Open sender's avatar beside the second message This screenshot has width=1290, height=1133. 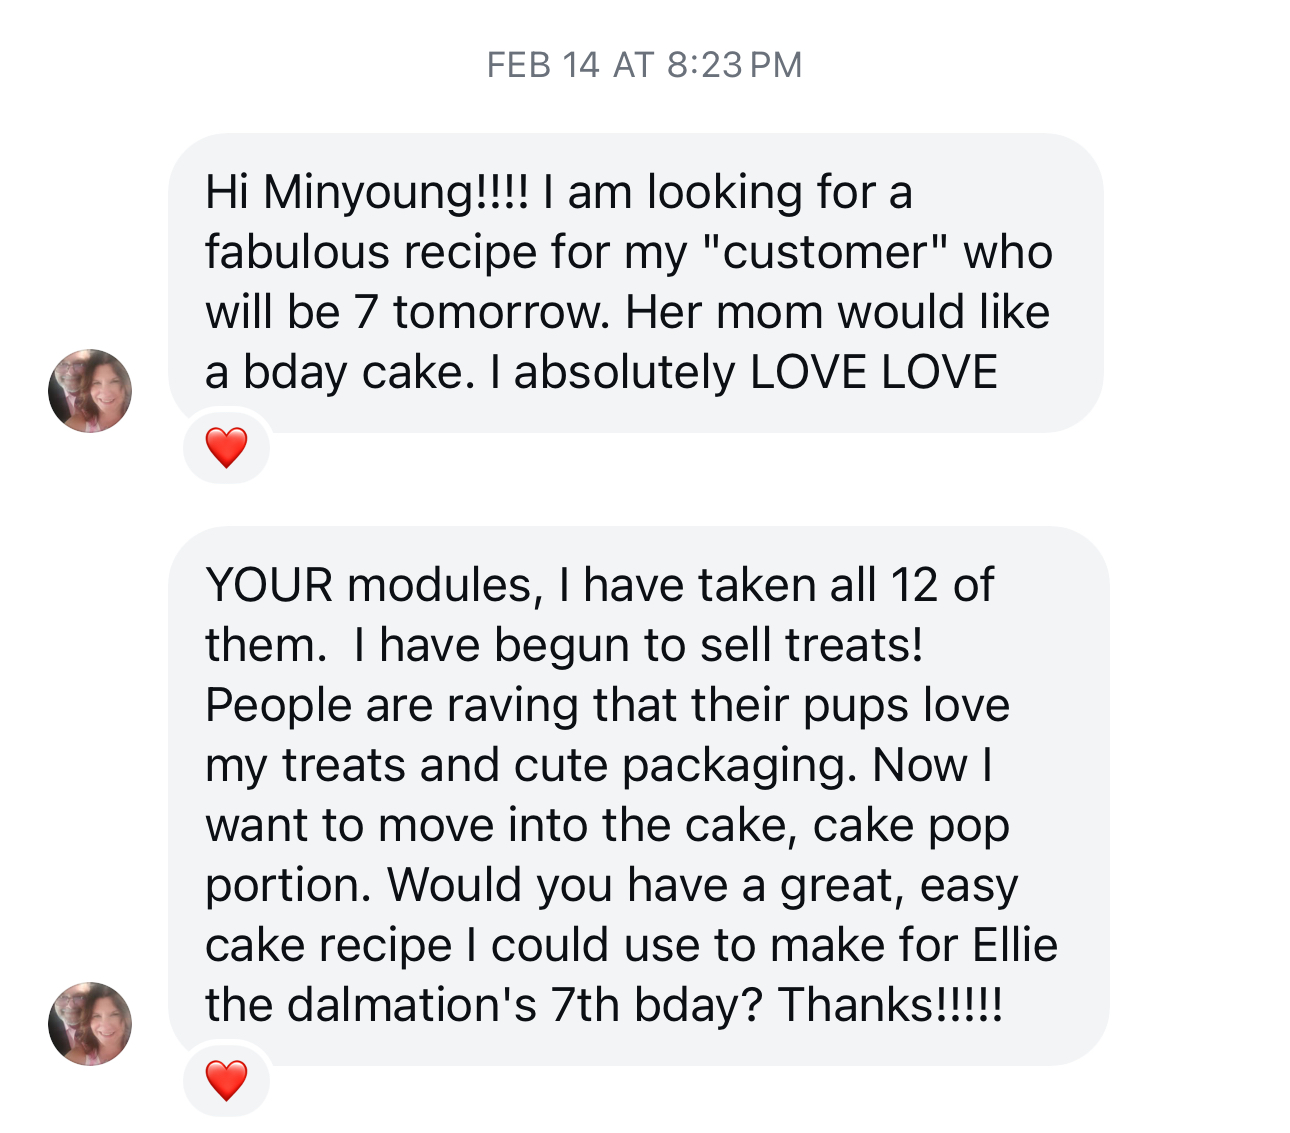[x=90, y=1023]
